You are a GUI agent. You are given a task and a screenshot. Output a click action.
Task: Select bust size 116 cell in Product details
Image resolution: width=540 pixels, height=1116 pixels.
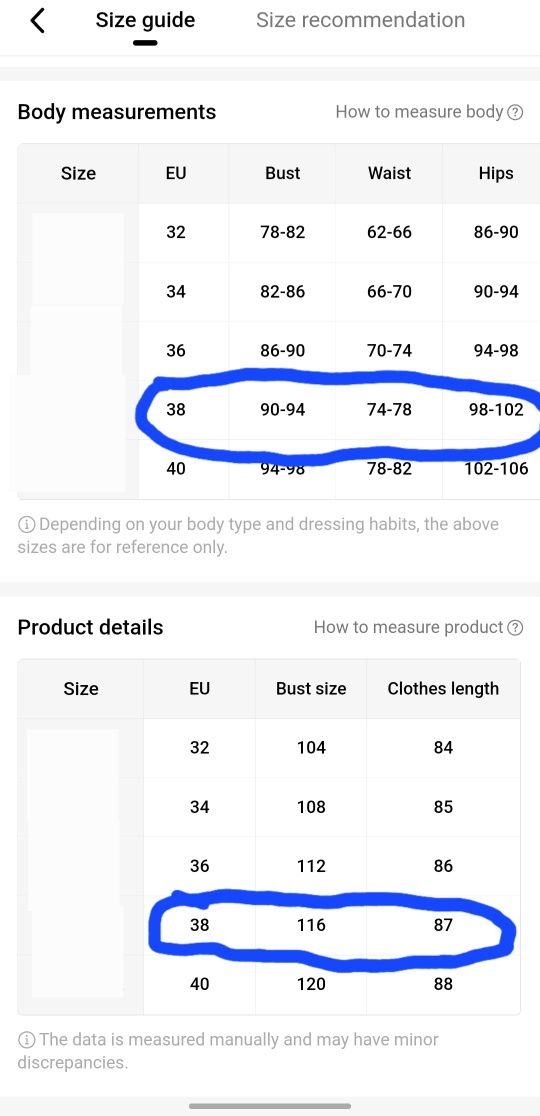pyautogui.click(x=311, y=925)
